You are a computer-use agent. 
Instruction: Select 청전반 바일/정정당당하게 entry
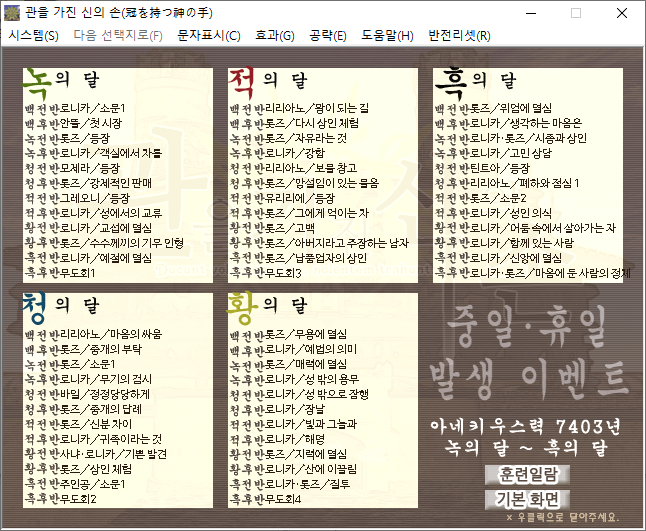coord(87,394)
